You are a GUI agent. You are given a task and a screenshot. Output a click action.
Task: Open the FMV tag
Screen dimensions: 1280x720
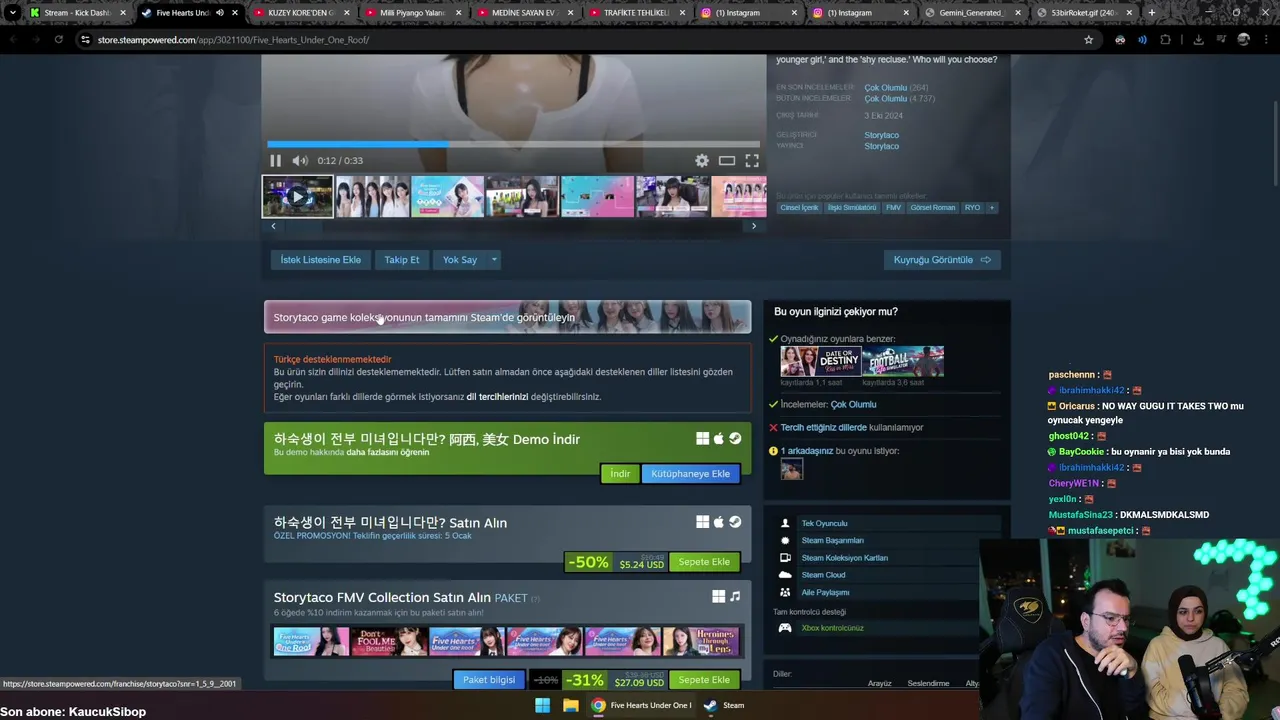(x=893, y=208)
